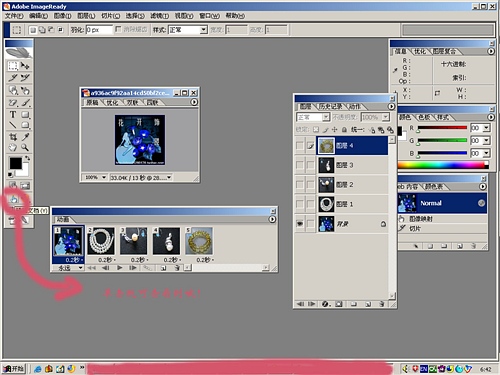Viewport: 500px width, 375px height.
Task: Open the 文件 (File) menu
Action: click(x=14, y=16)
